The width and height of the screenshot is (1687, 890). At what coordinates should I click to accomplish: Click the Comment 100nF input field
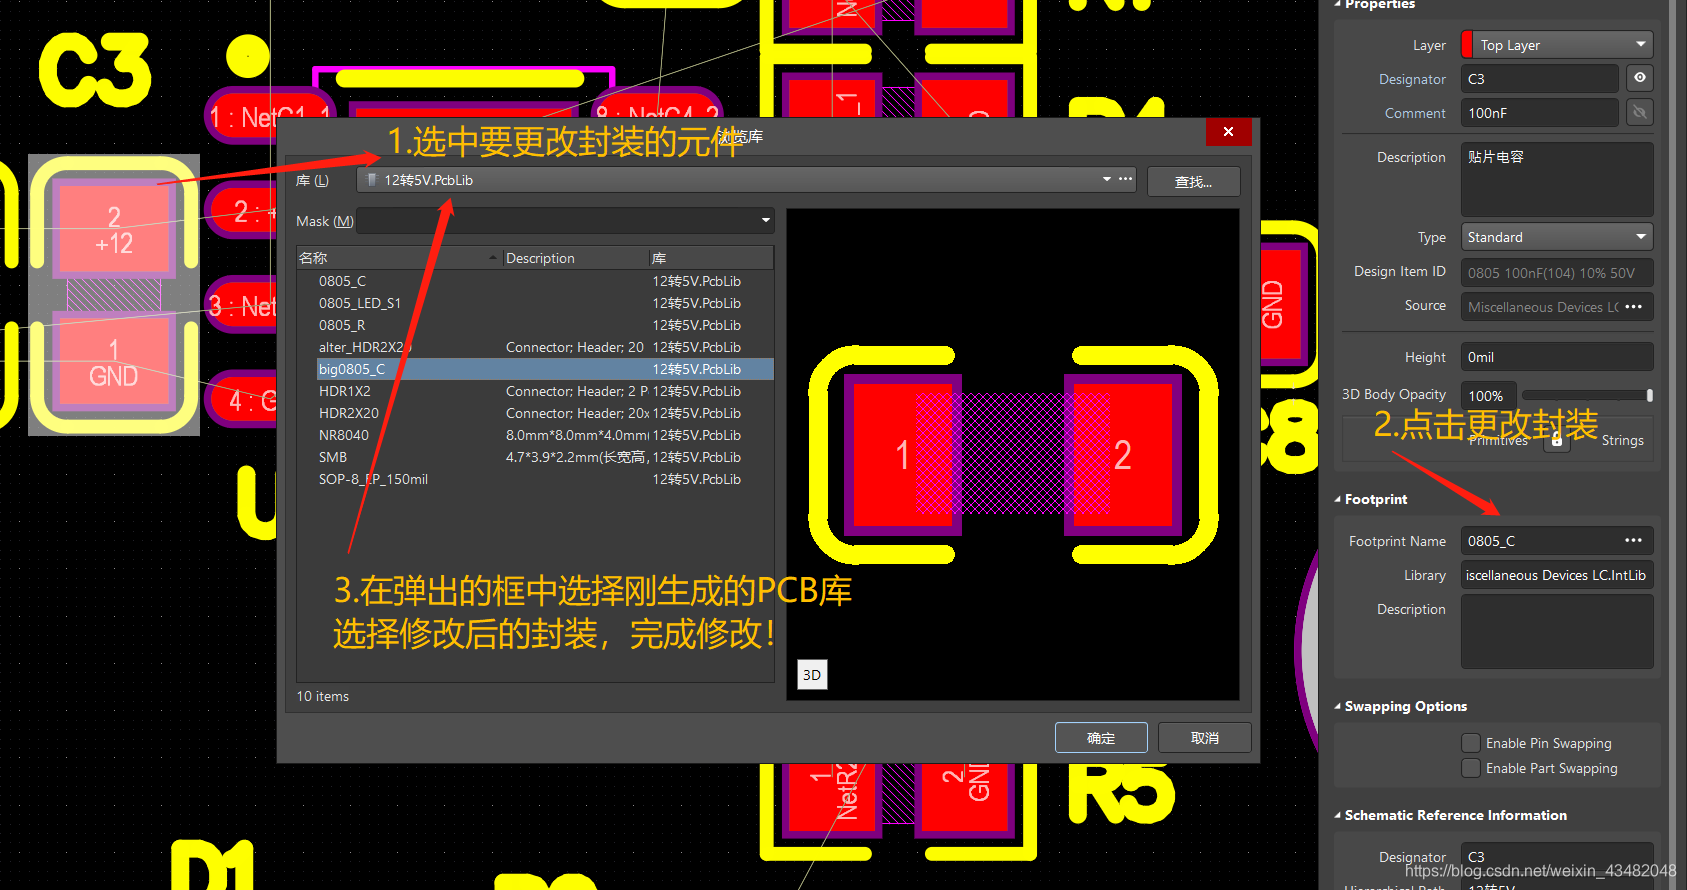pyautogui.click(x=1539, y=113)
